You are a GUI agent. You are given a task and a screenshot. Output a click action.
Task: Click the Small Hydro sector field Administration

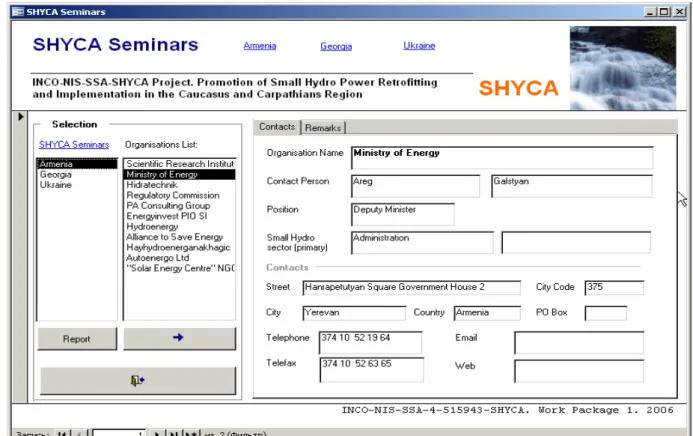click(422, 243)
